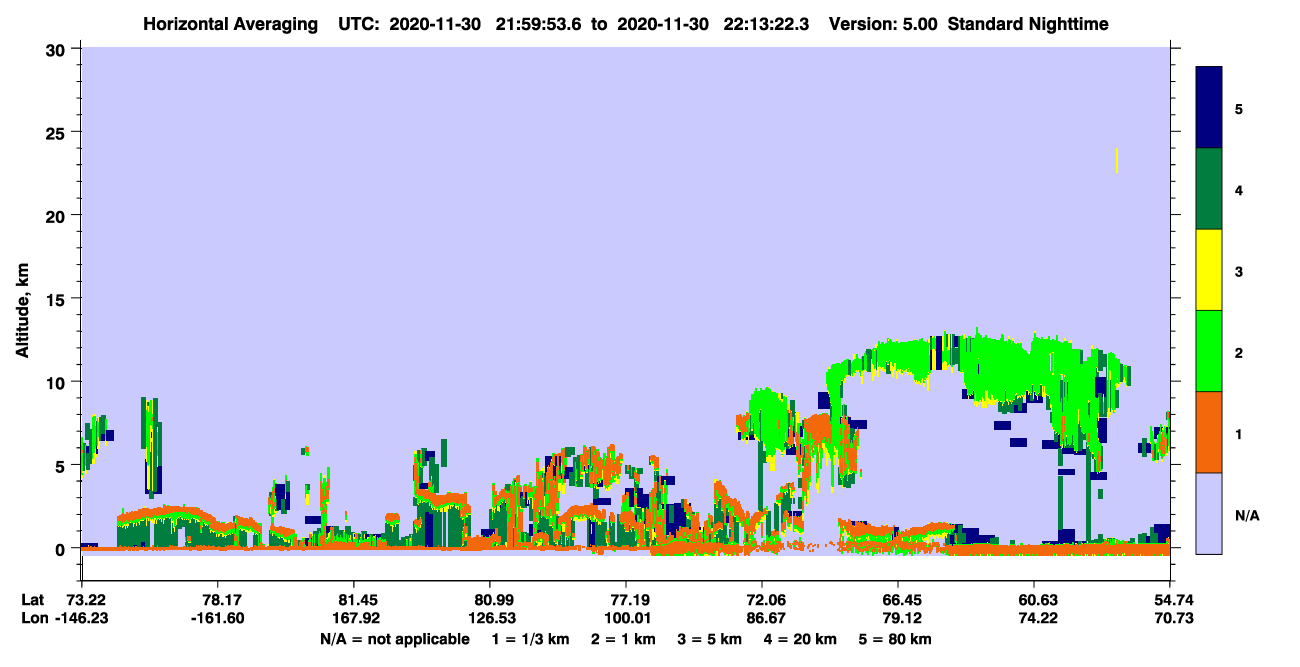
Task: Click longitude value -146.23
Action: point(82,618)
